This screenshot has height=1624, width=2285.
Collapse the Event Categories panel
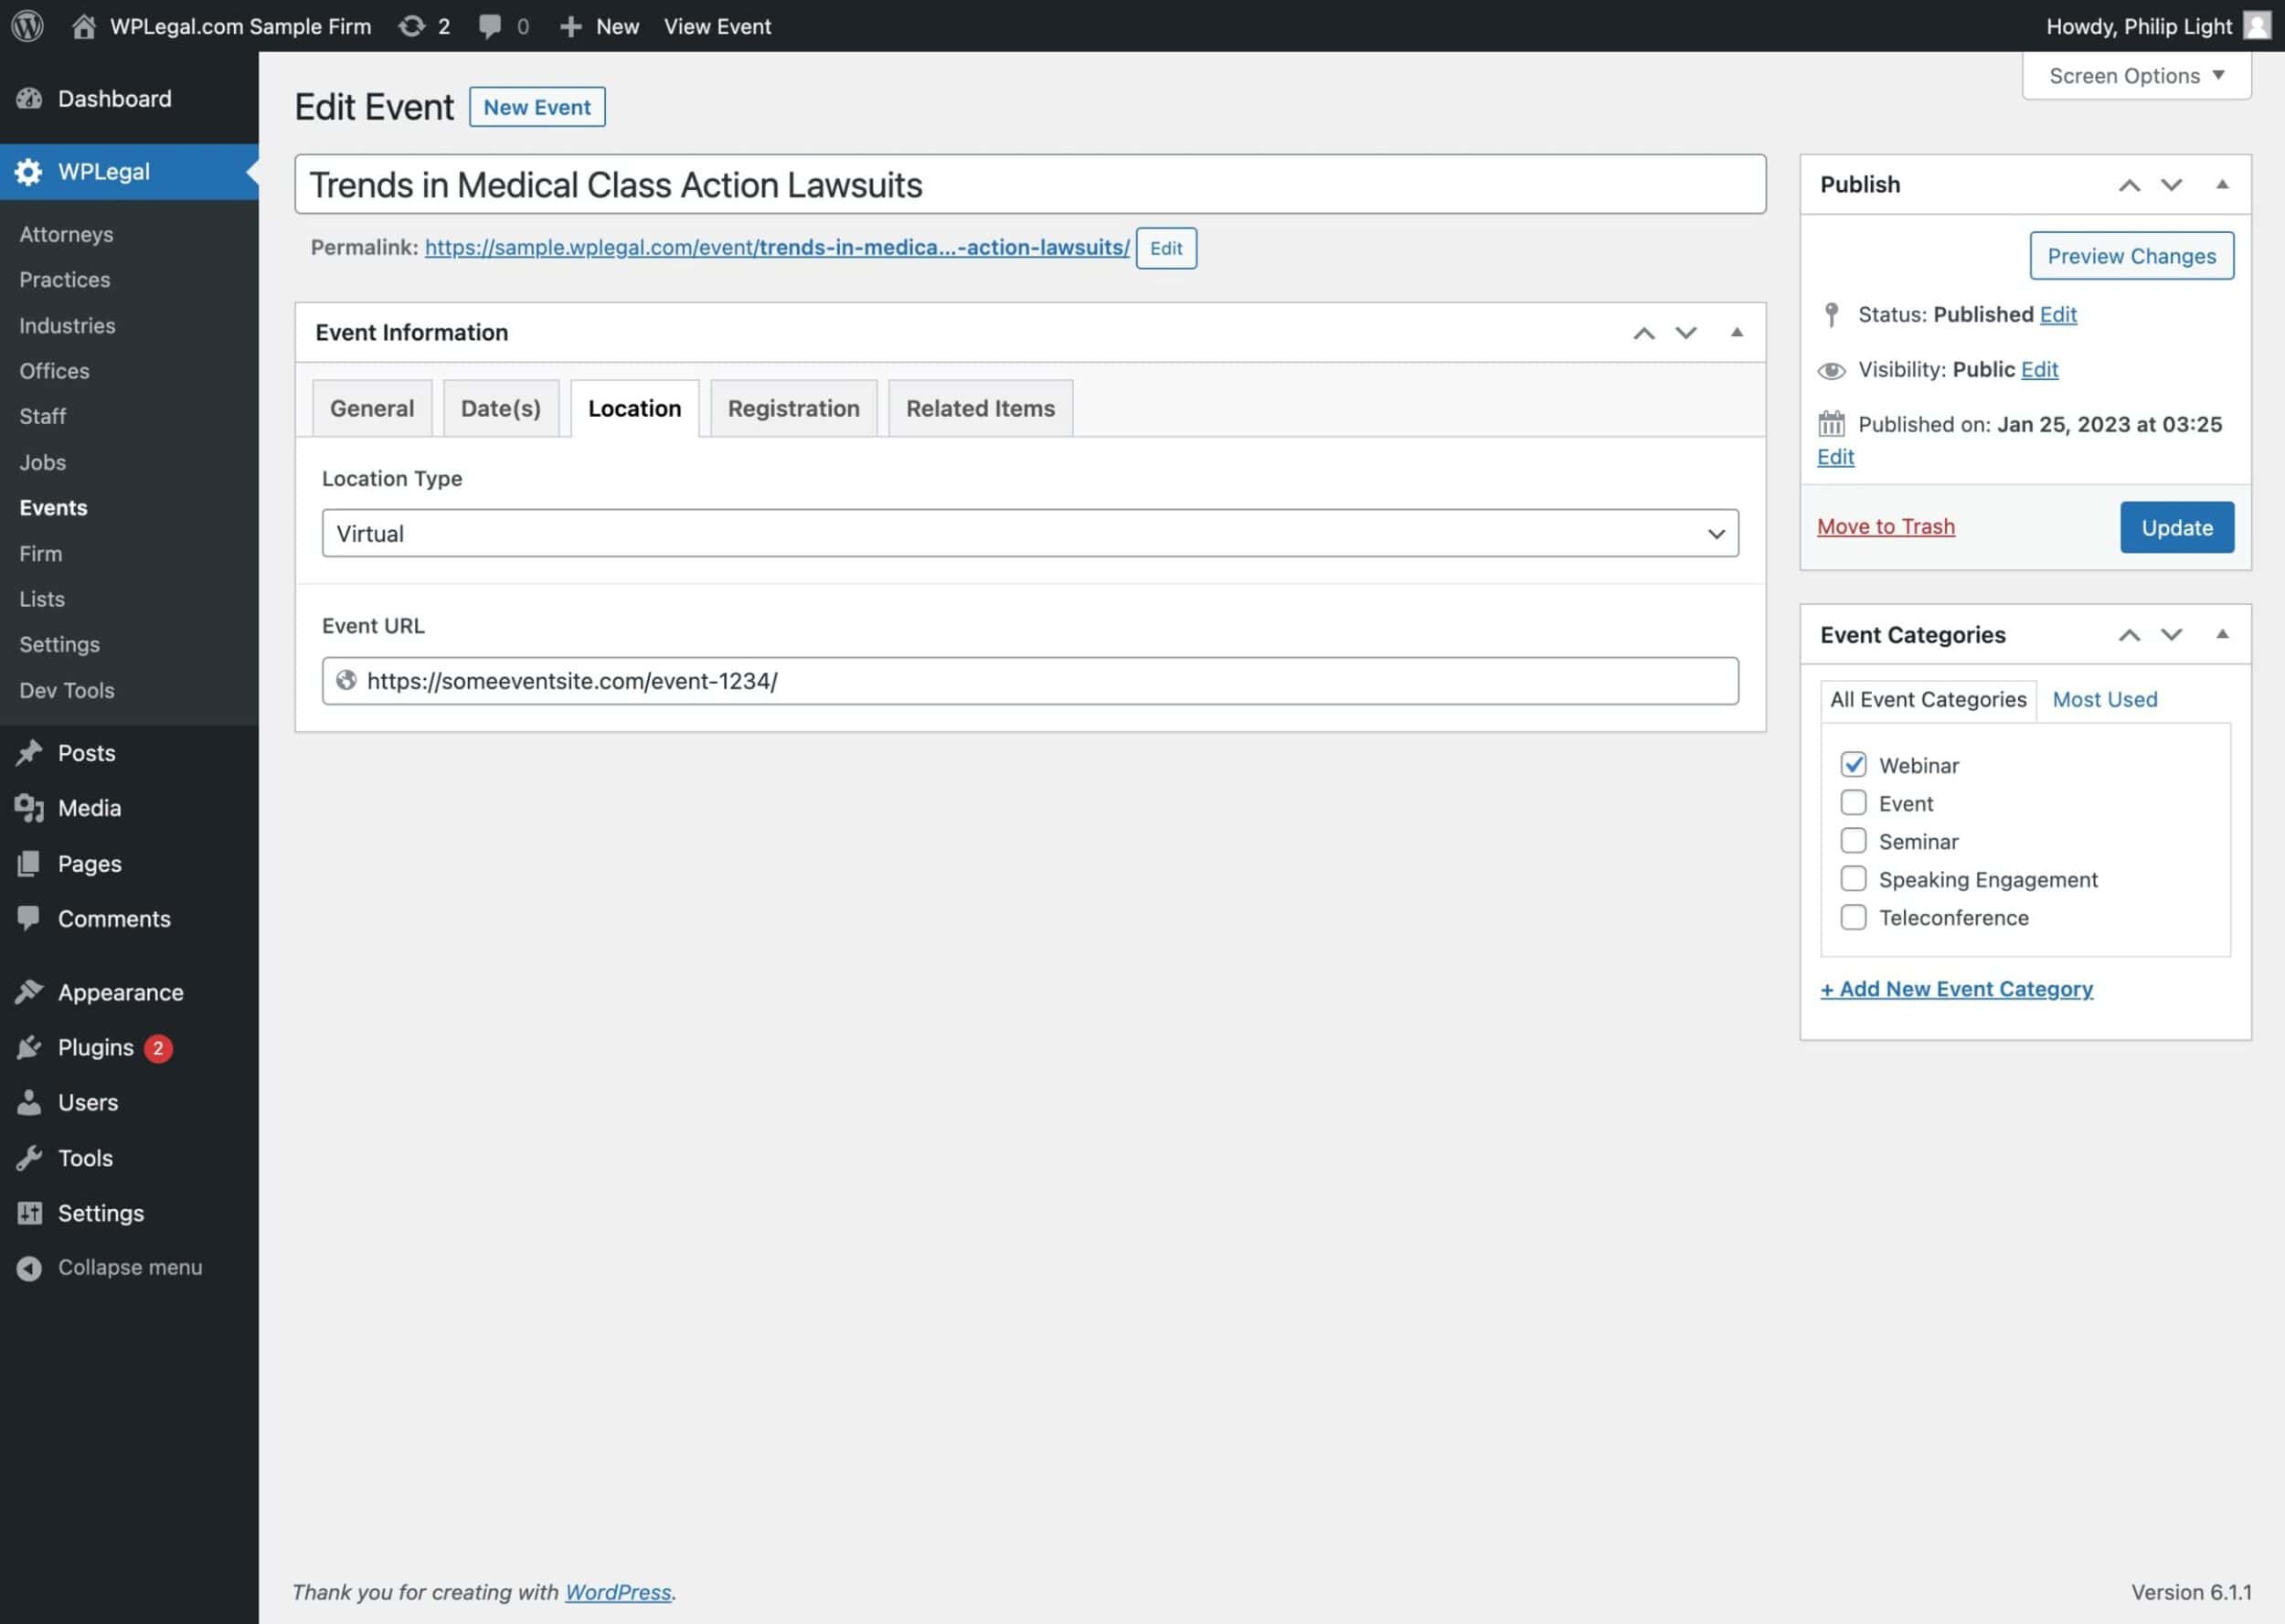click(x=2222, y=634)
